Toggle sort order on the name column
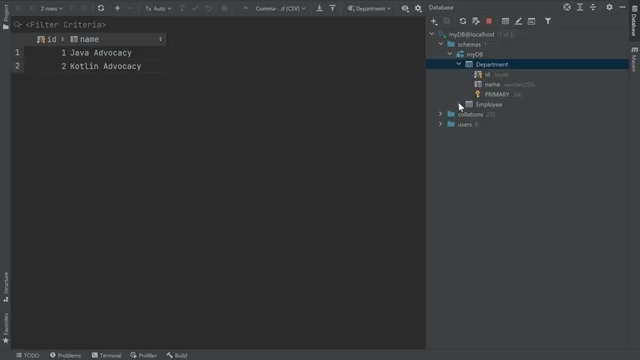The width and height of the screenshot is (640, 360). pos(160,39)
